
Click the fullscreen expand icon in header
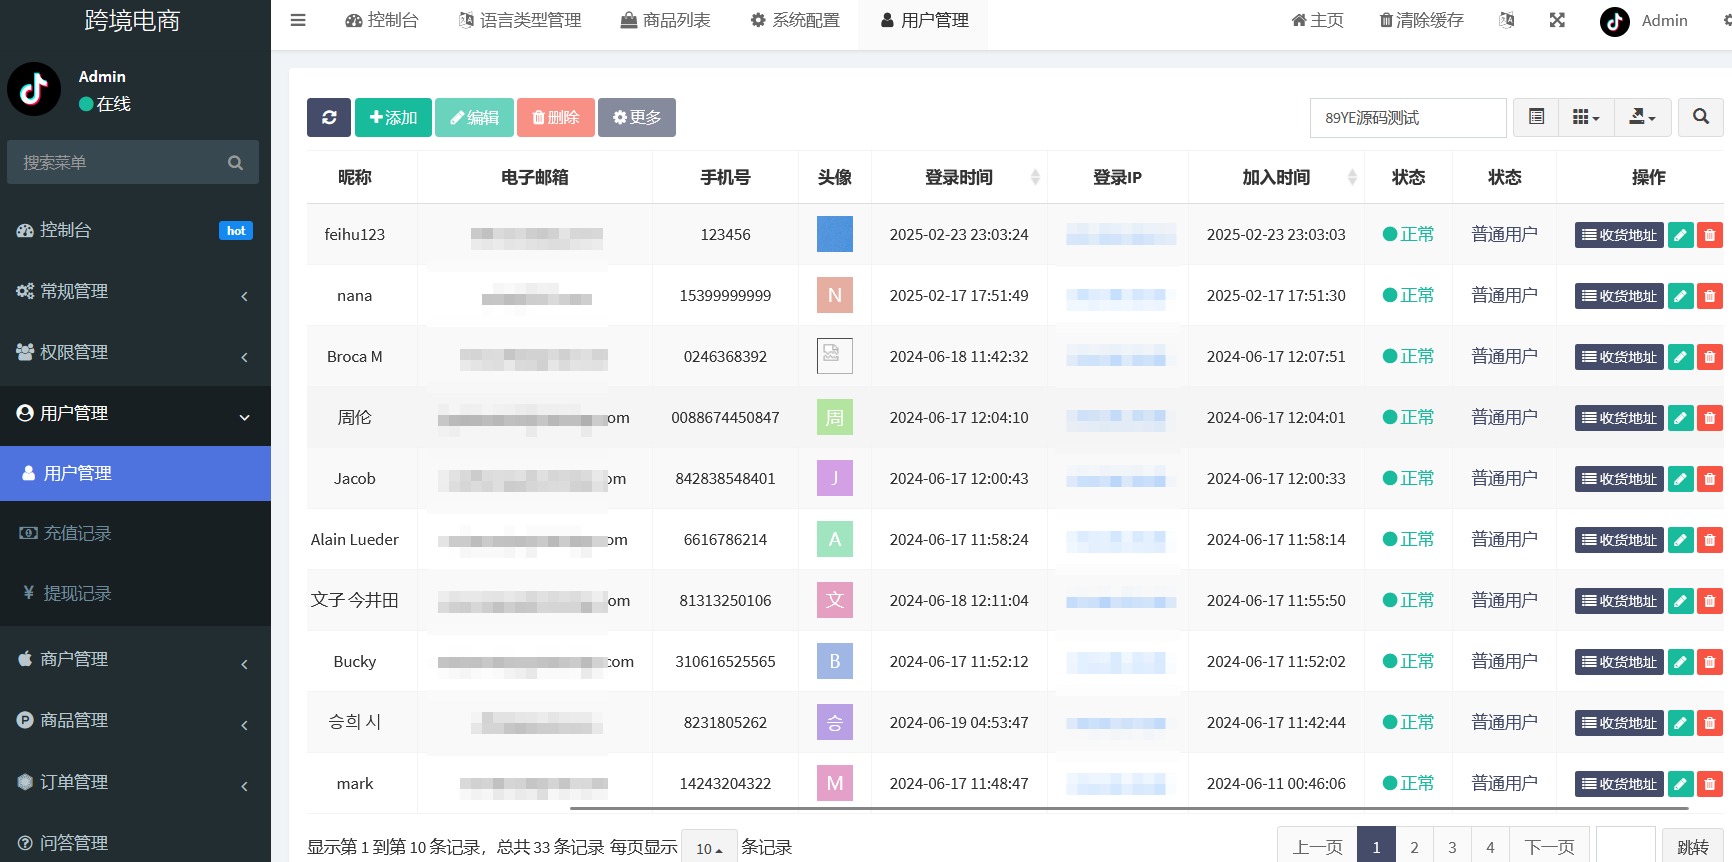[1557, 20]
